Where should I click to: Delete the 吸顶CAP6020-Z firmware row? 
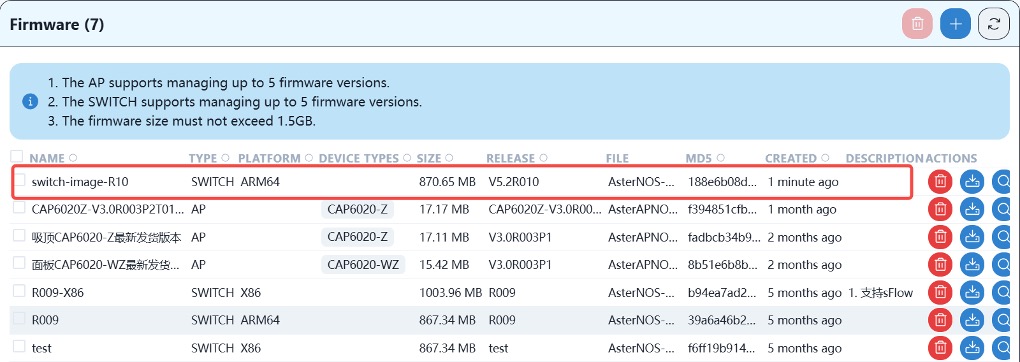pos(940,238)
